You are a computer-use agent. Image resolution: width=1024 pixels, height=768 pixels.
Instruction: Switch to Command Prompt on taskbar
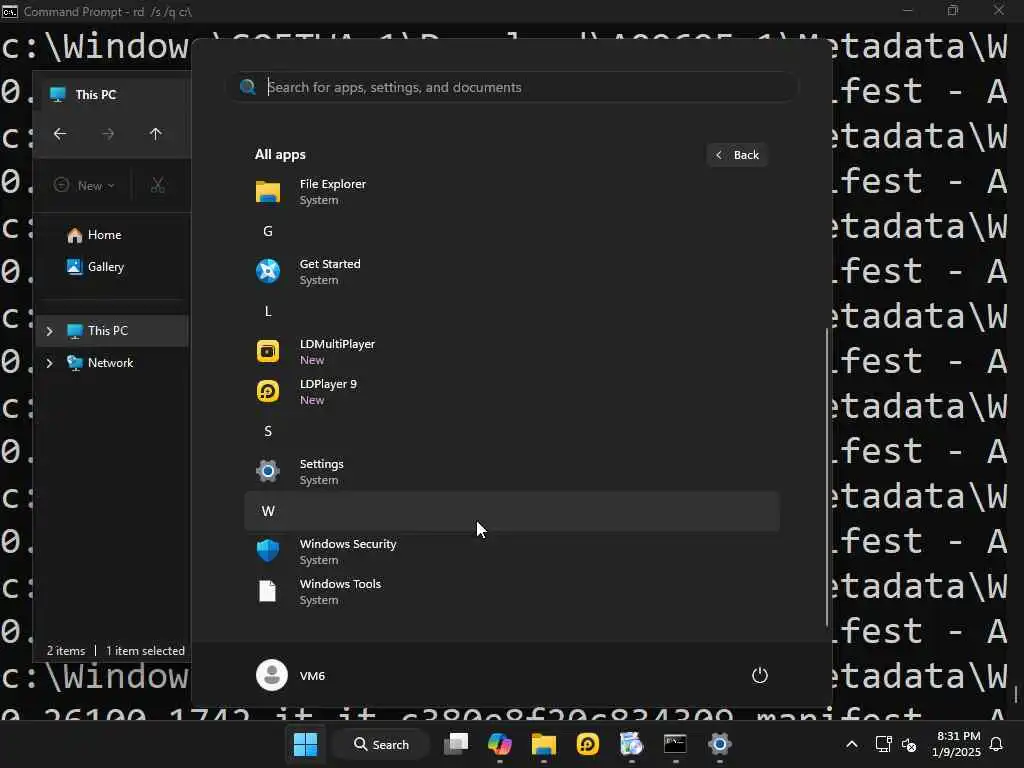pyautogui.click(x=675, y=744)
